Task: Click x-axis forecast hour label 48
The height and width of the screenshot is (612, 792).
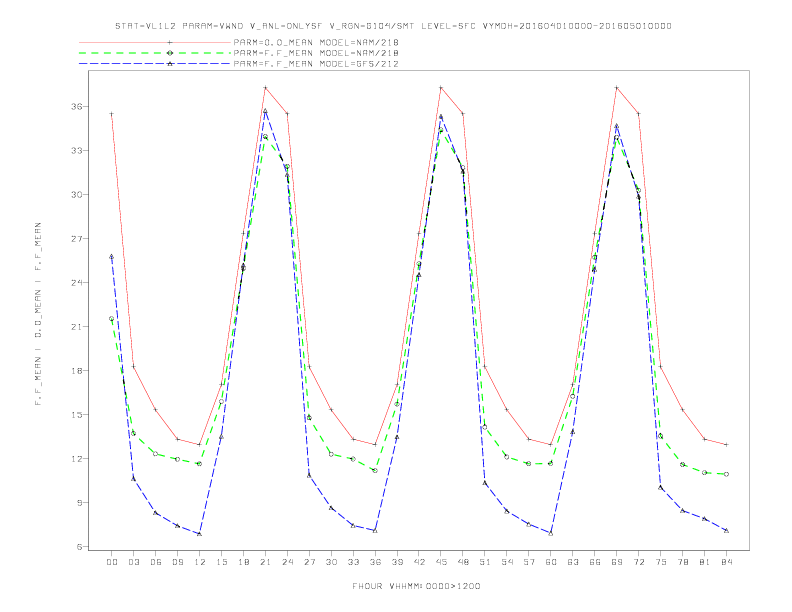Action: (463, 562)
